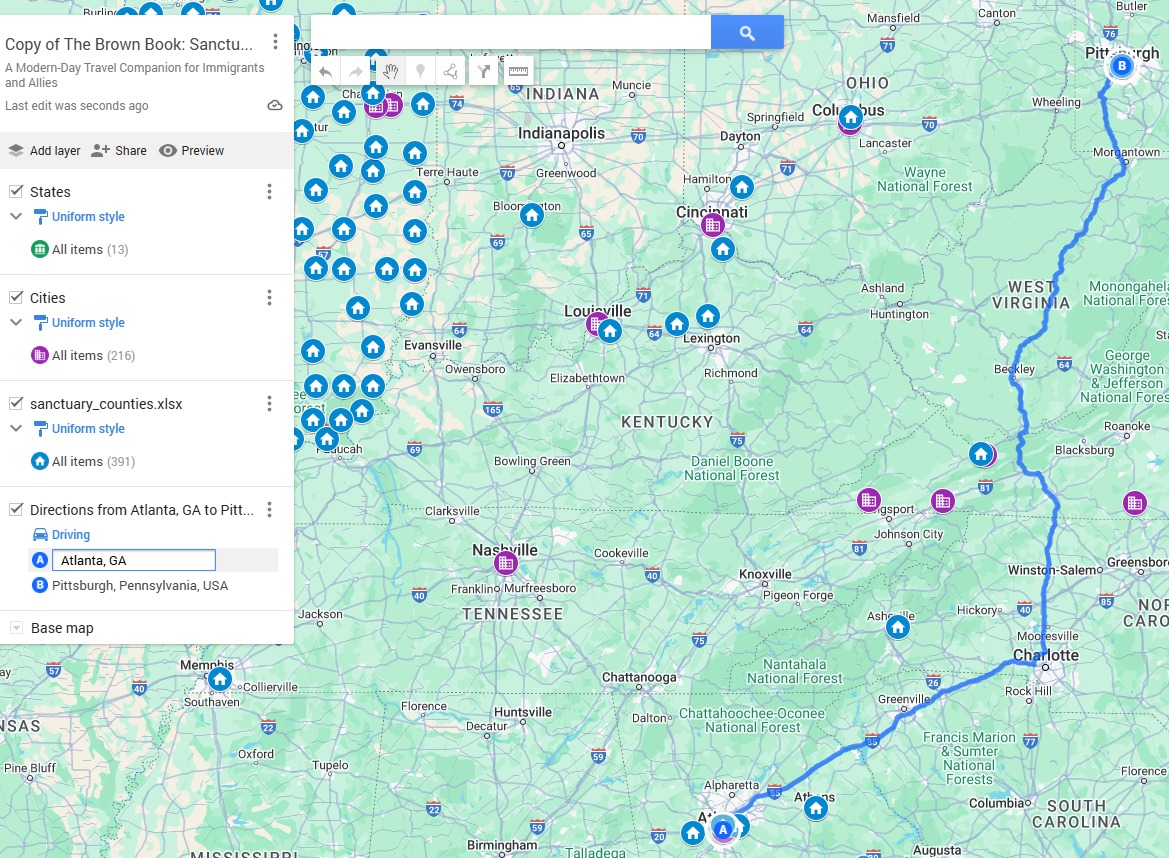
Task: Click the blue search magnifier button
Action: (x=747, y=33)
